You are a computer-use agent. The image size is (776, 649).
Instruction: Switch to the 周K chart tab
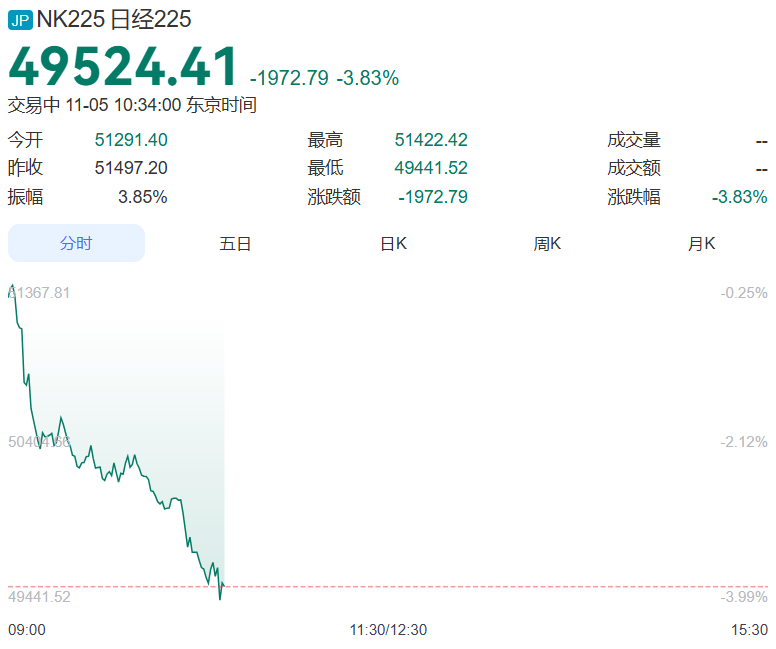pos(547,243)
